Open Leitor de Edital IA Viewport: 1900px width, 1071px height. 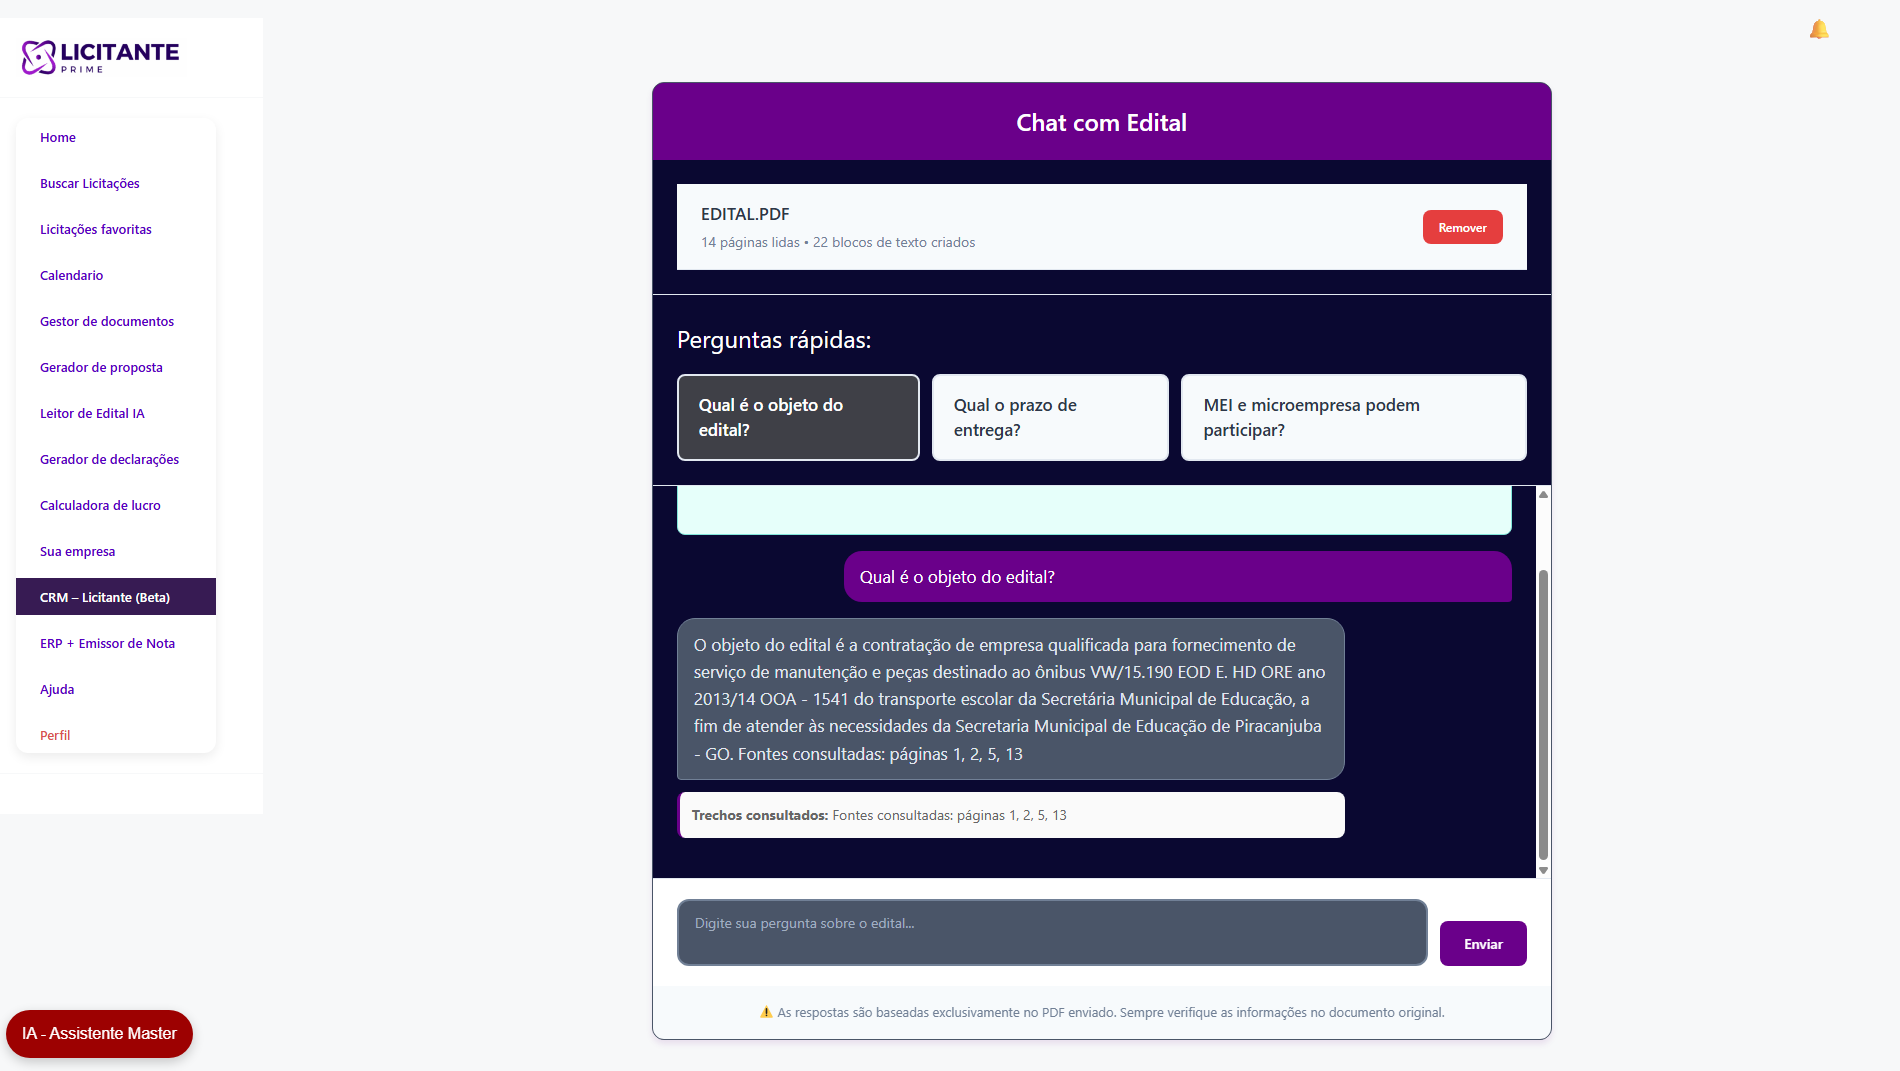[x=92, y=414]
